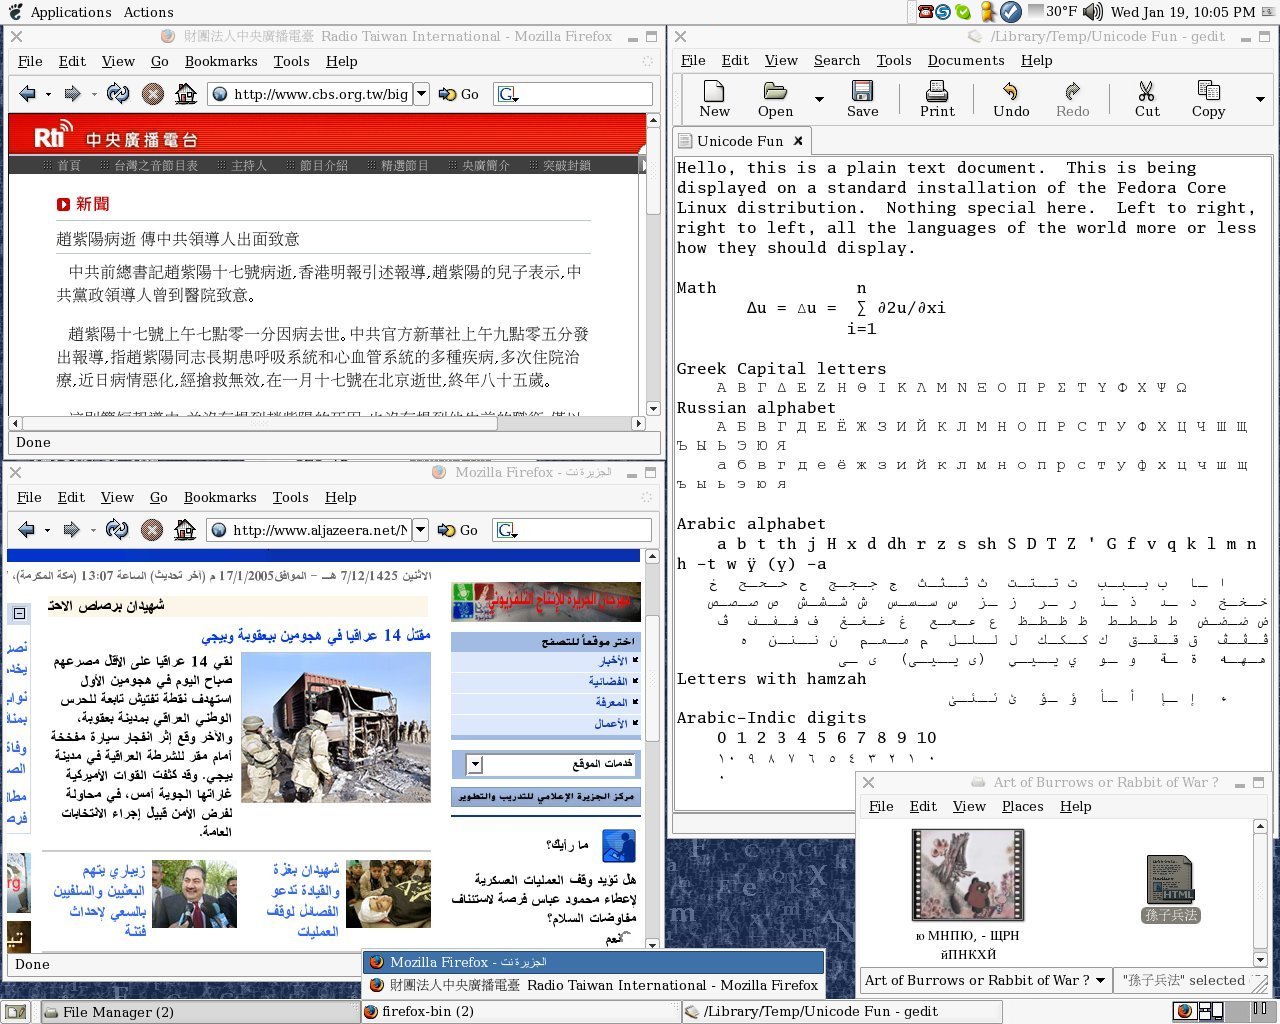Image resolution: width=1280 pixels, height=1024 pixels.
Task: Close the Unicode Fun tab
Action: coord(798,141)
